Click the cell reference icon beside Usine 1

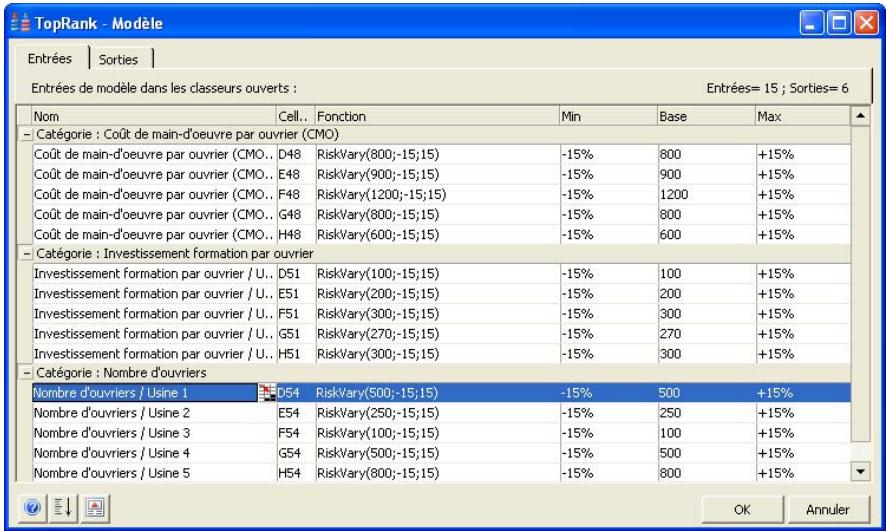(x=266, y=392)
